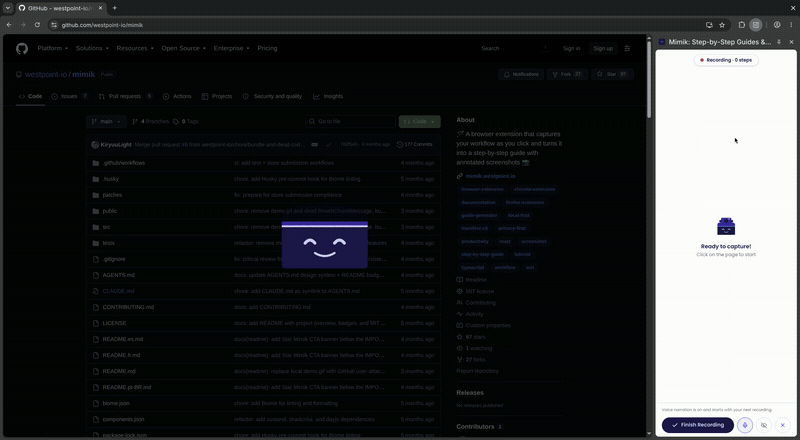The height and width of the screenshot is (440, 800).
Task: Star the mimik repository
Action: click(x=612, y=75)
